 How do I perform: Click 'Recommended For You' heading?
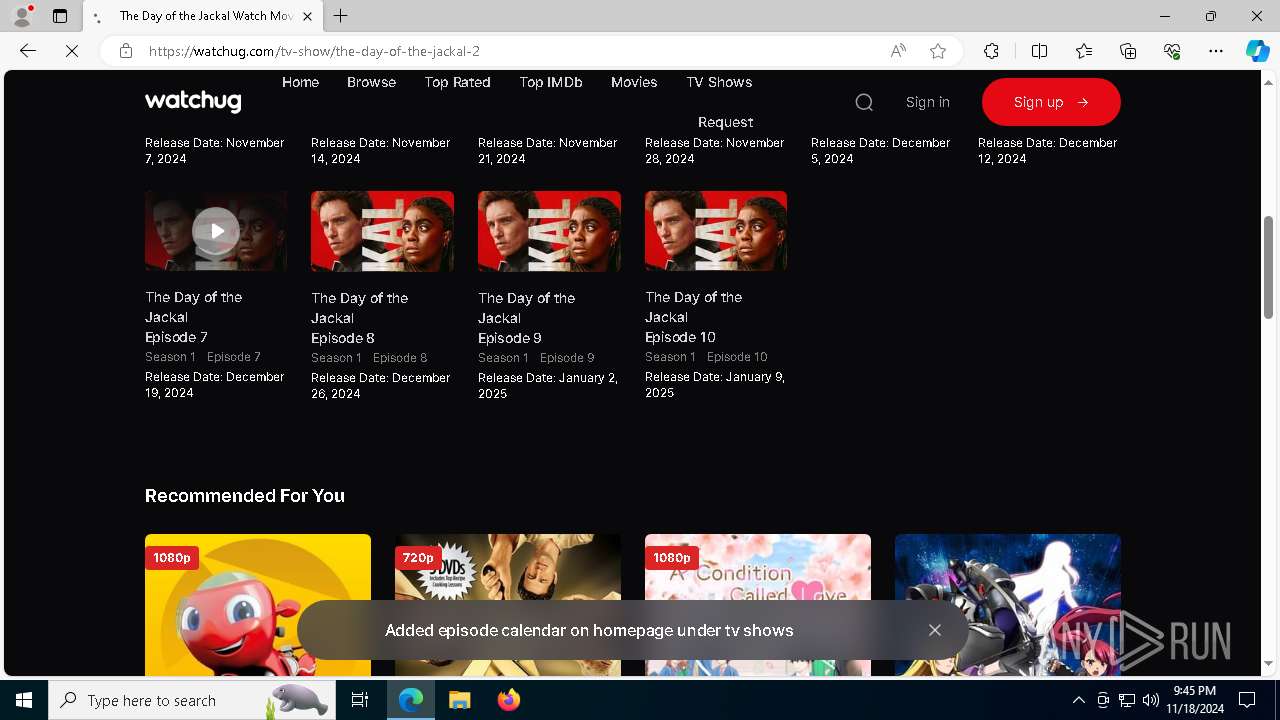click(x=245, y=496)
